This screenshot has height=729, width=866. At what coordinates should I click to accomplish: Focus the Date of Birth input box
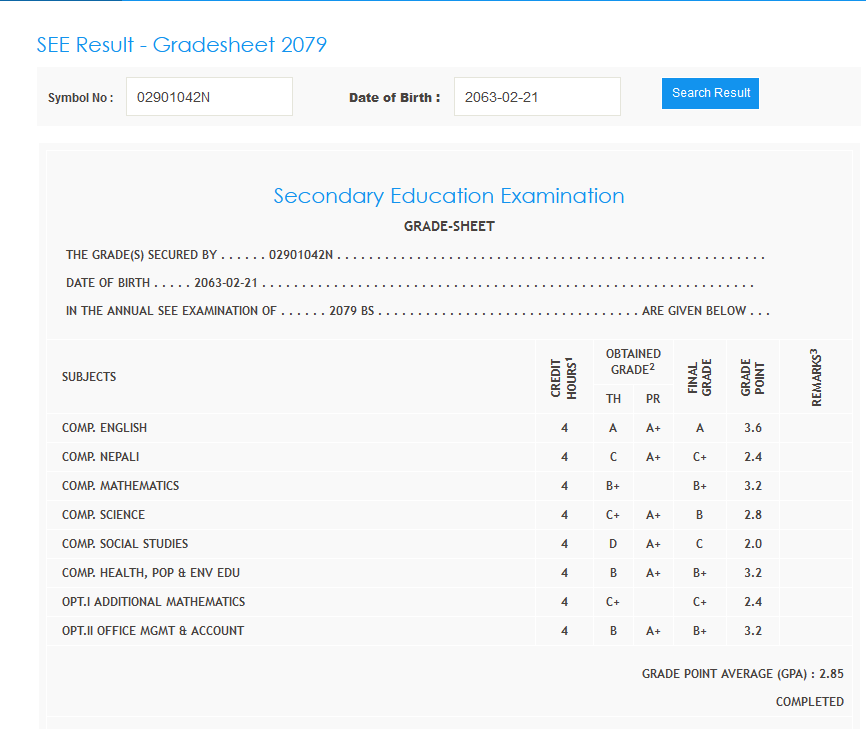[537, 97]
